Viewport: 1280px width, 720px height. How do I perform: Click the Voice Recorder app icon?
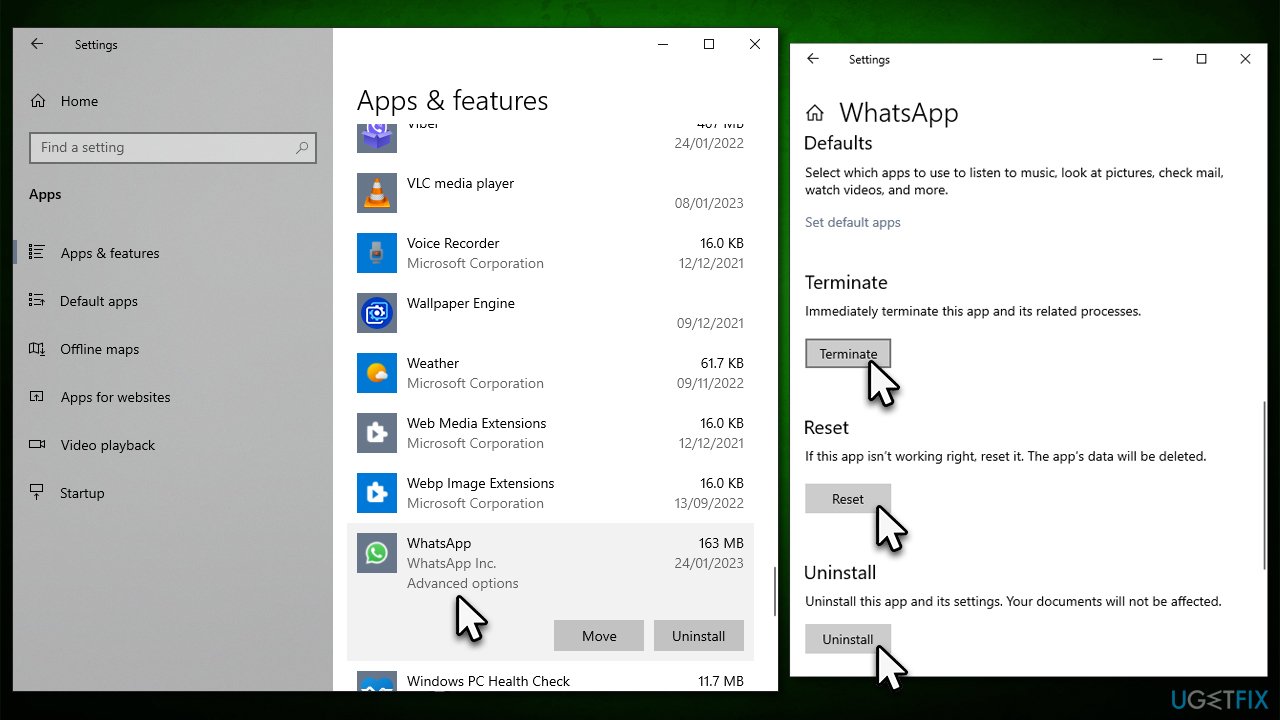click(377, 253)
